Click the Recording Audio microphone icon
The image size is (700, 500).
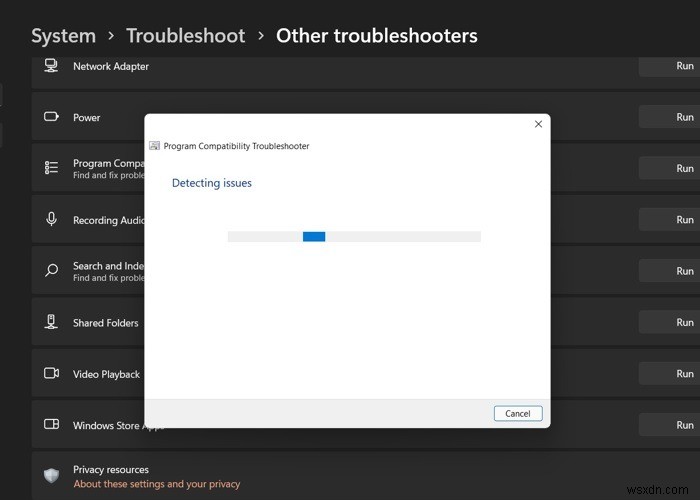[x=51, y=220]
